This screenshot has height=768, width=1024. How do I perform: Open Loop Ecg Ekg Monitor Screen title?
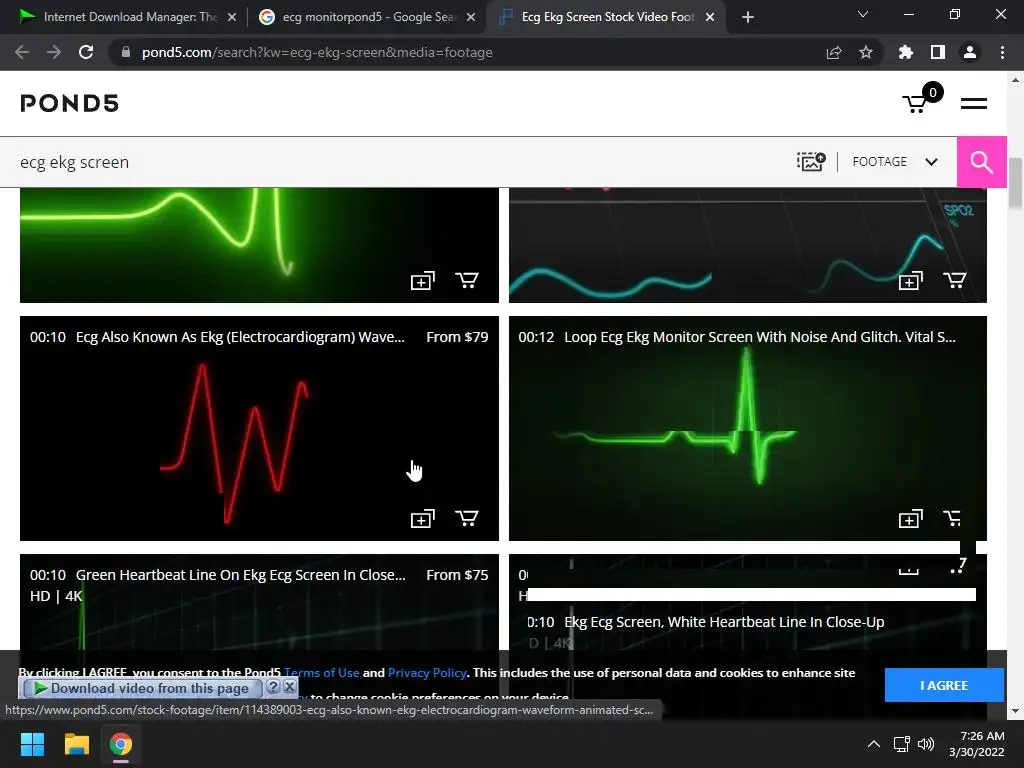[760, 337]
